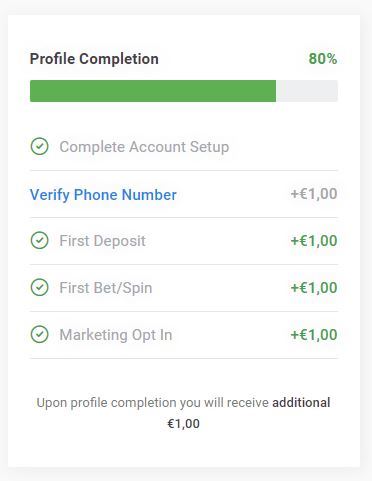Viewport: 372px width, 481px height.
Task: Click the grey +€1,00 Verify Phone reward
Action: pyautogui.click(x=314, y=194)
